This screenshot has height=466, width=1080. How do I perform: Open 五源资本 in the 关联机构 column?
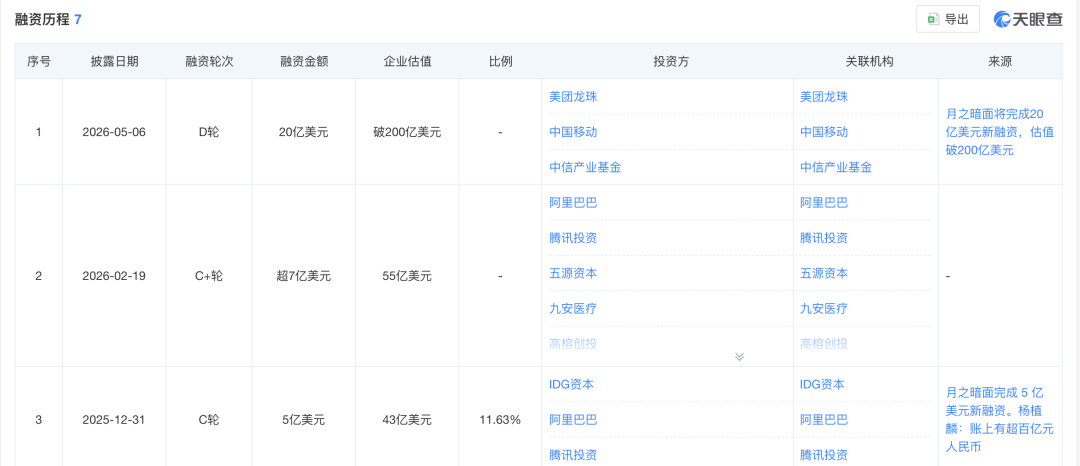824,273
